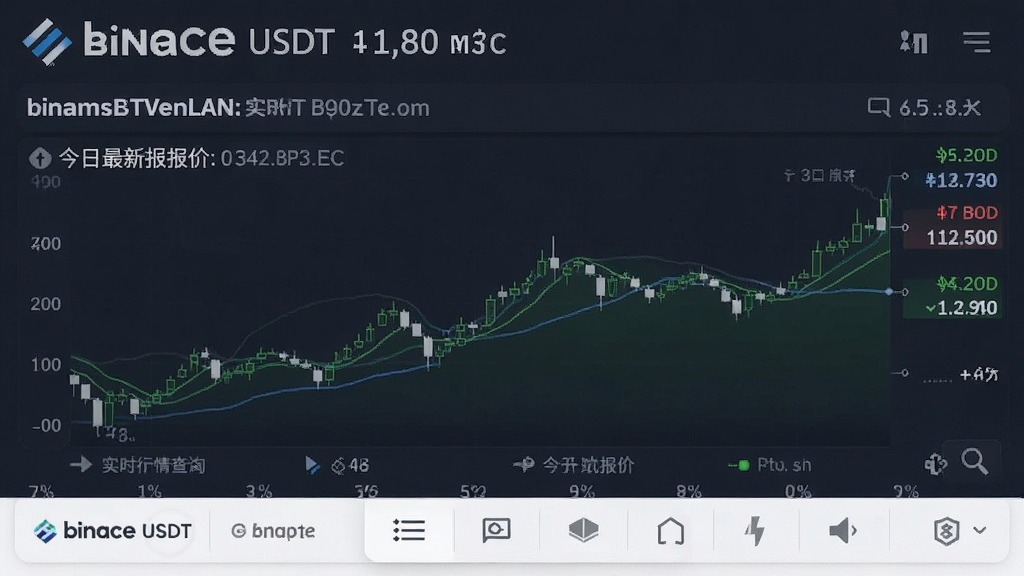The height and width of the screenshot is (576, 1024).
Task: Open the comment icon beside 6.5
Action: 878,107
